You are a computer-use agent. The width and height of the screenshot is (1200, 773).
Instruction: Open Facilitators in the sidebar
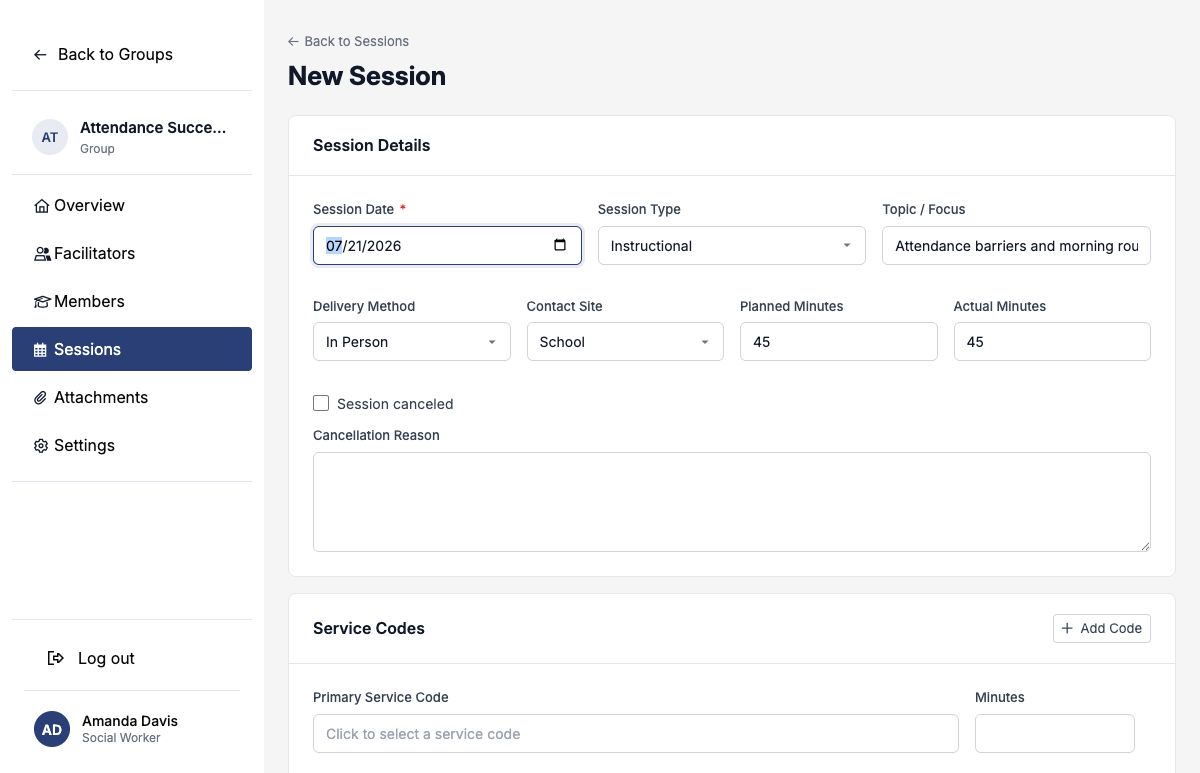(x=132, y=253)
